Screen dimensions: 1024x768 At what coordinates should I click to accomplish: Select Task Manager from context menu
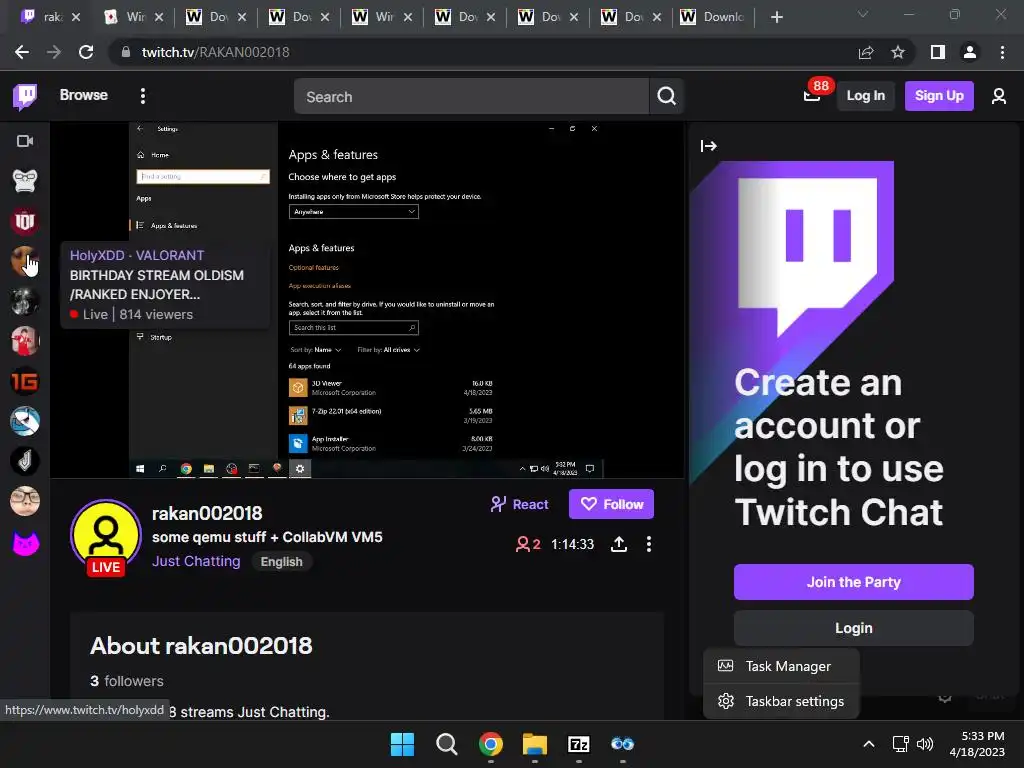(781, 666)
